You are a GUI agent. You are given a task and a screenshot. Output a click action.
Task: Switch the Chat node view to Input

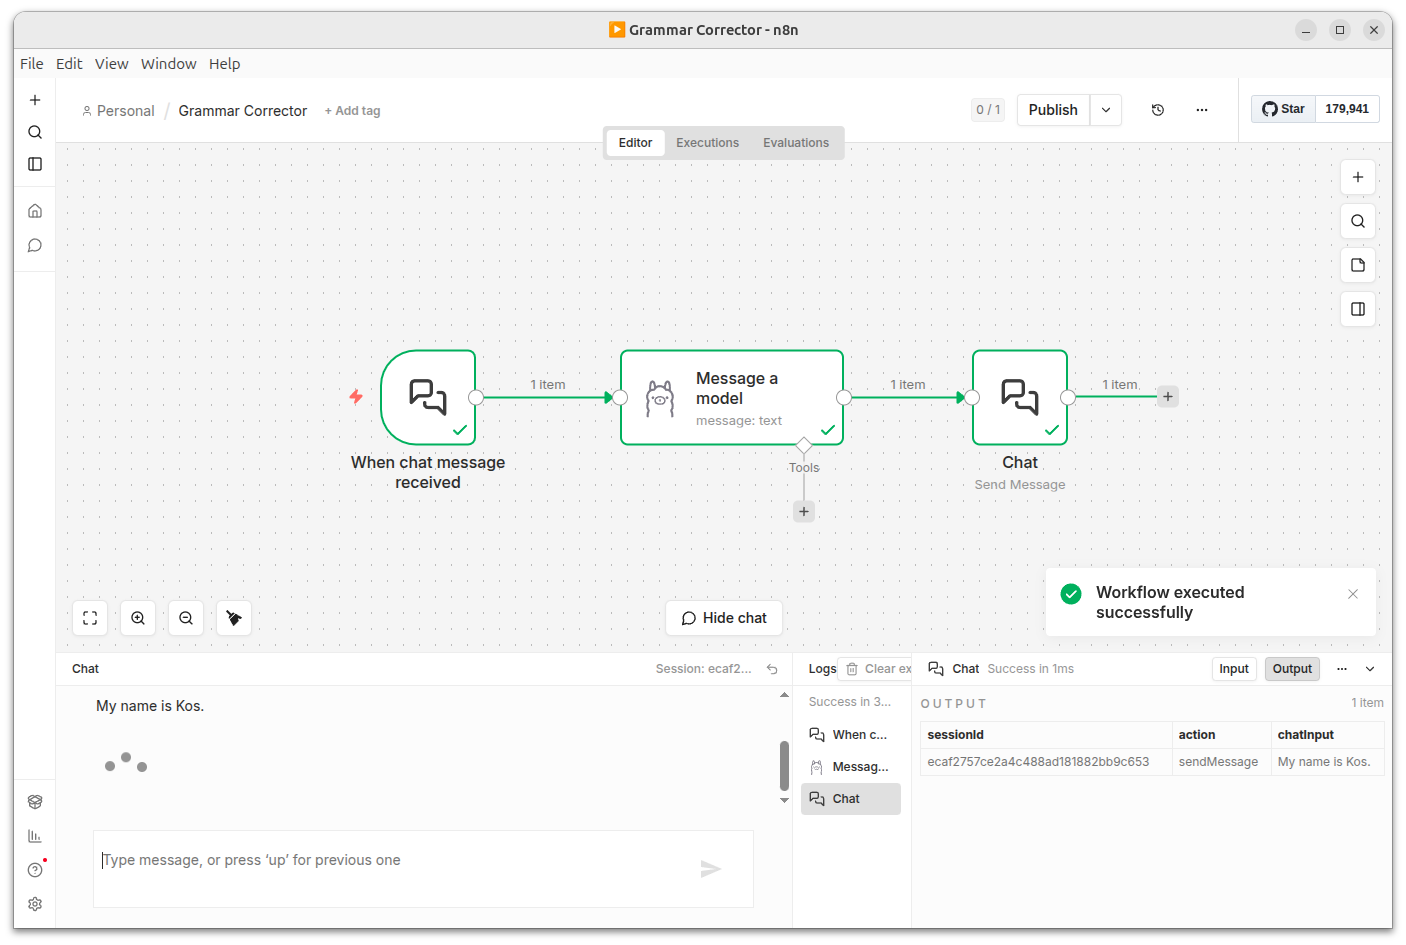tap(1234, 668)
